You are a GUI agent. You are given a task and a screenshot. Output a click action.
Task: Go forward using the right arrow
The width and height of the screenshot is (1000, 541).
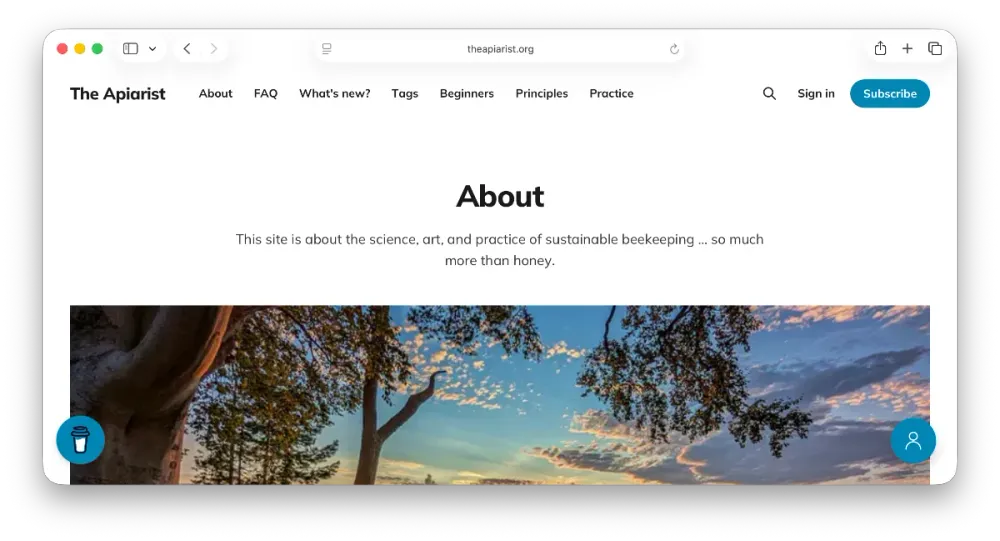tap(214, 48)
